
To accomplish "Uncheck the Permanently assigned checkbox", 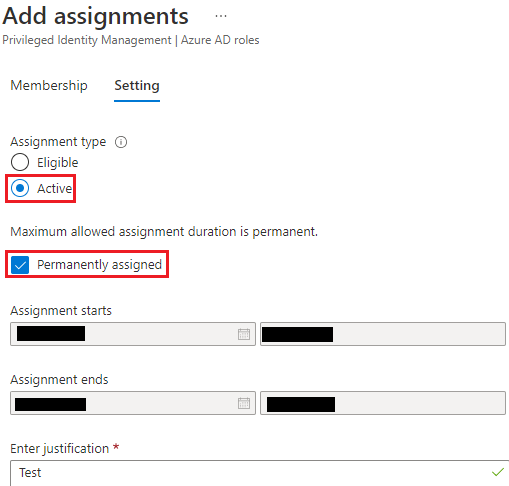I will pos(20,265).
